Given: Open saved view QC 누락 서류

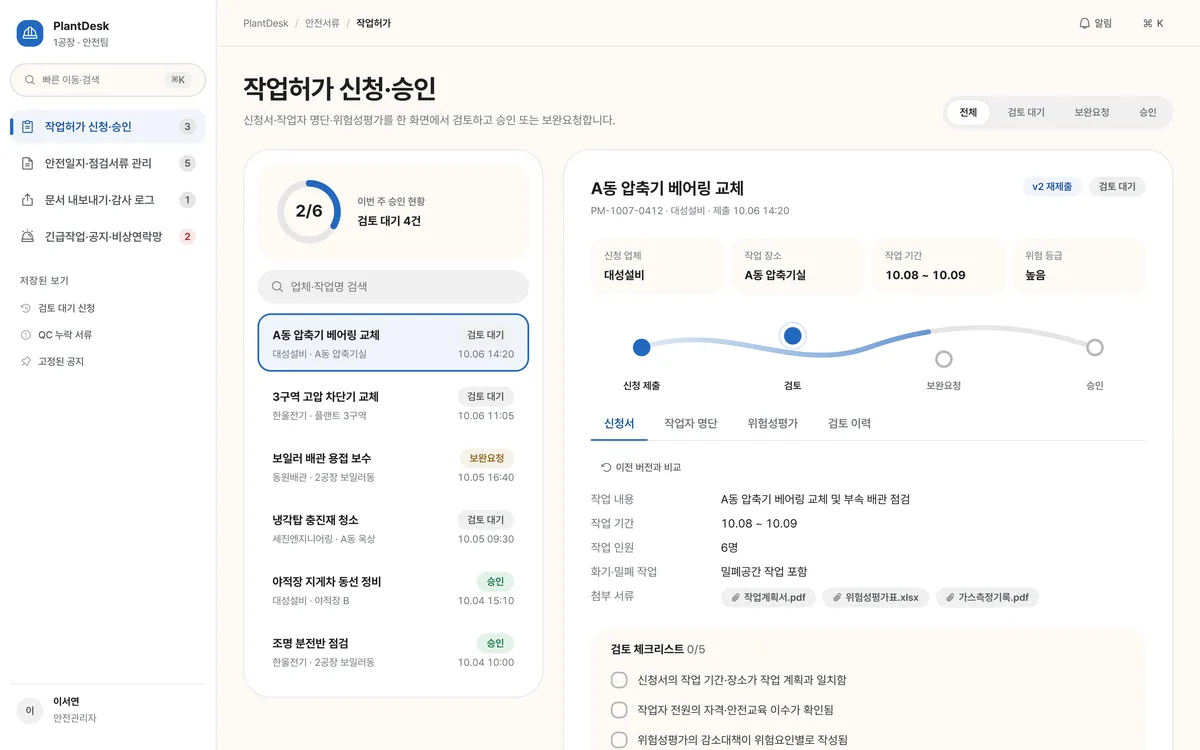Looking at the screenshot, I should (108, 335).
